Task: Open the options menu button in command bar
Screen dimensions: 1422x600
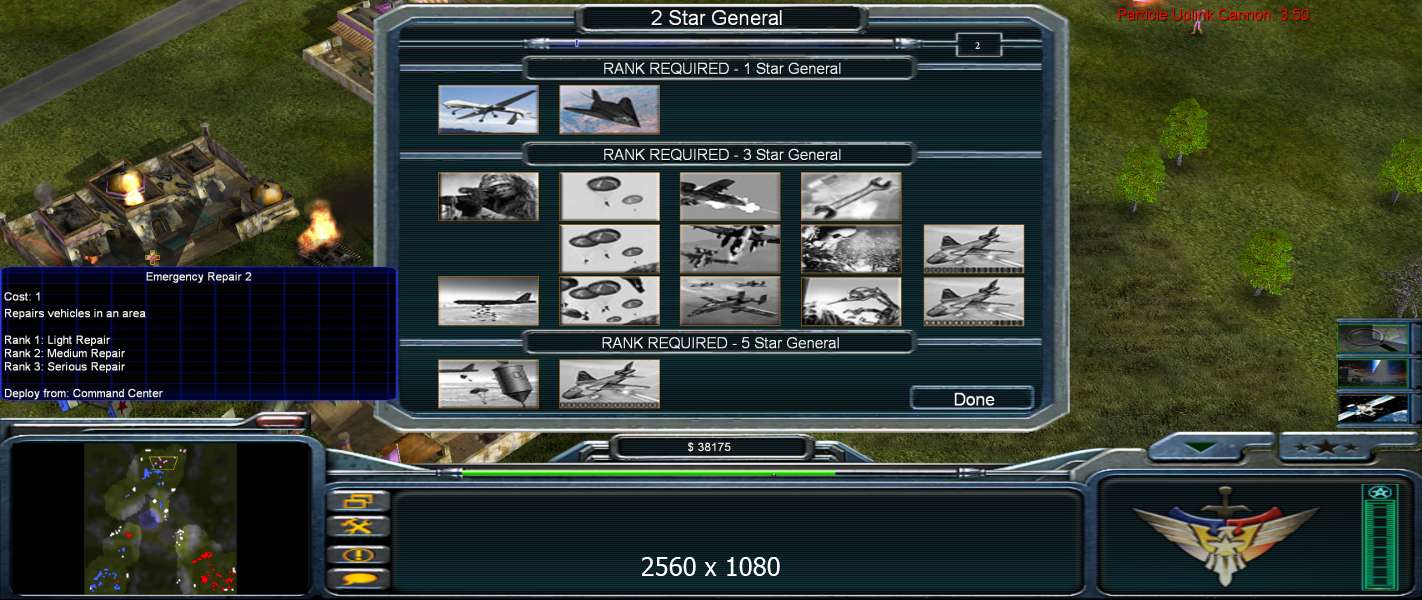Action: click(360, 502)
